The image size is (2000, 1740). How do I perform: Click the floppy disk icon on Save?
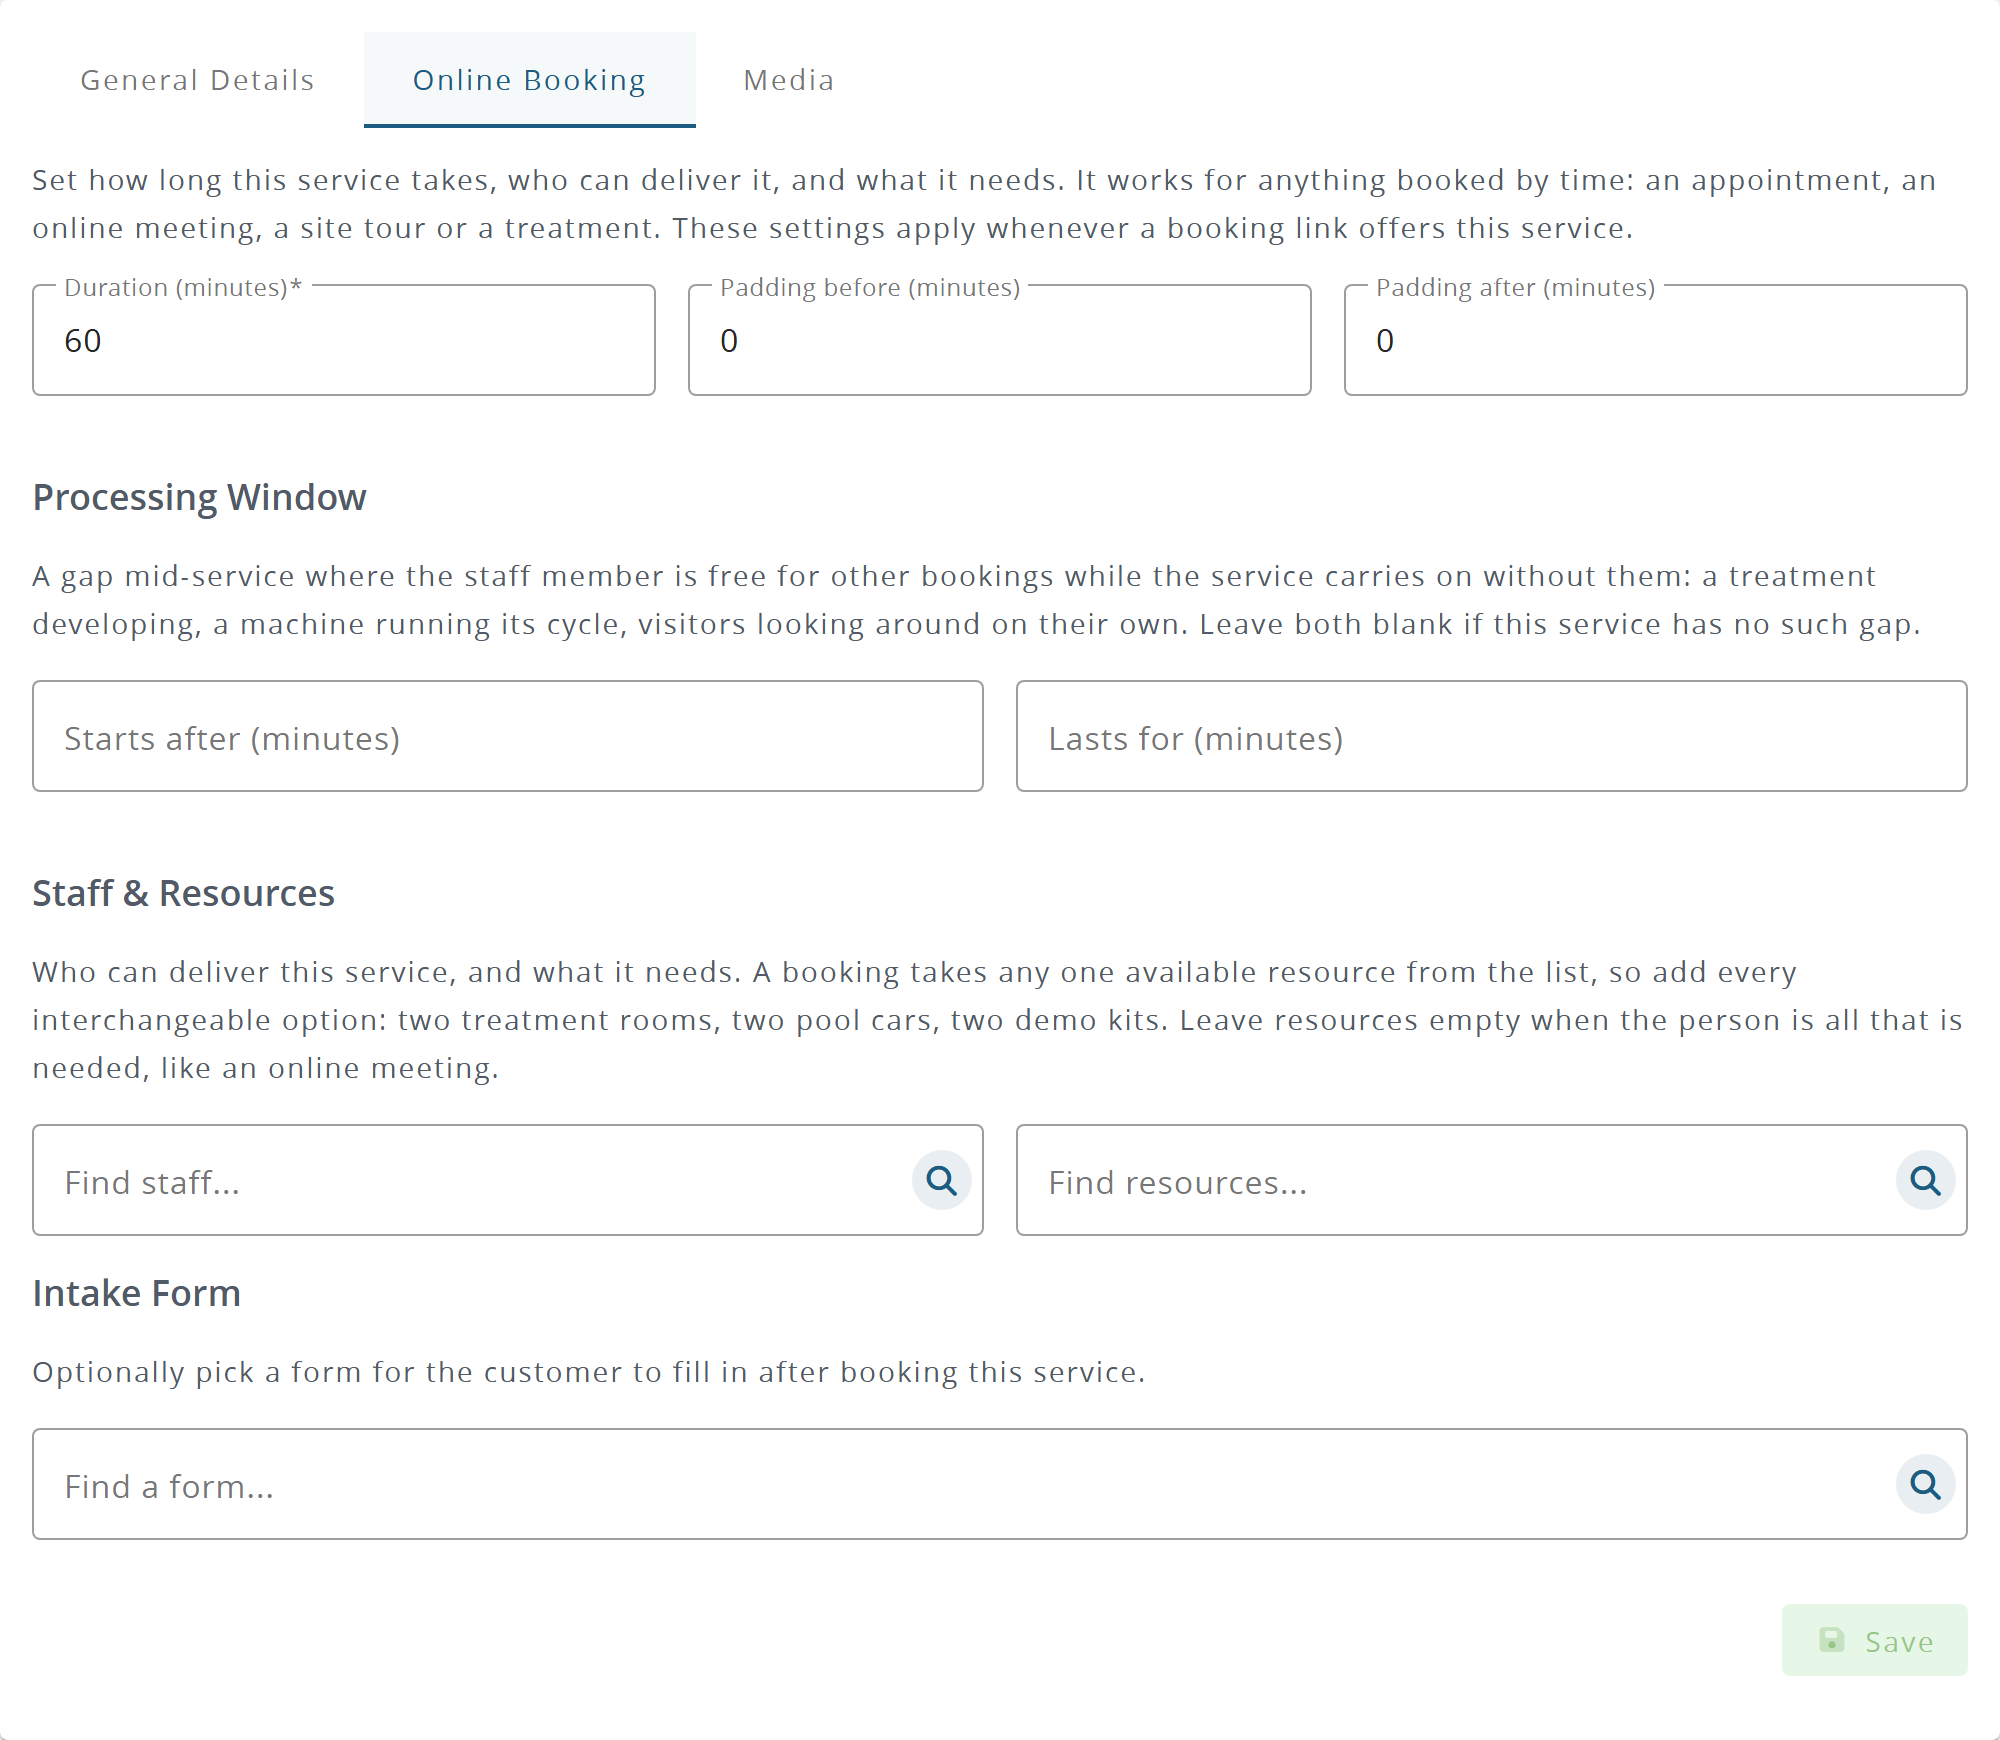(1832, 1641)
